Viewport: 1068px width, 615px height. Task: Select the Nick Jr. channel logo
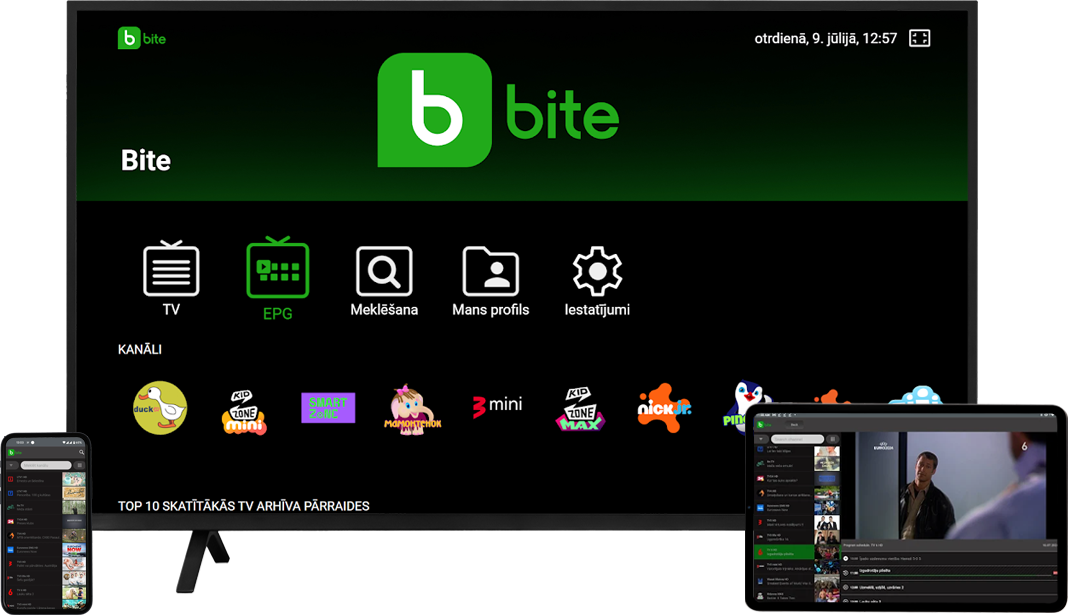(x=665, y=406)
